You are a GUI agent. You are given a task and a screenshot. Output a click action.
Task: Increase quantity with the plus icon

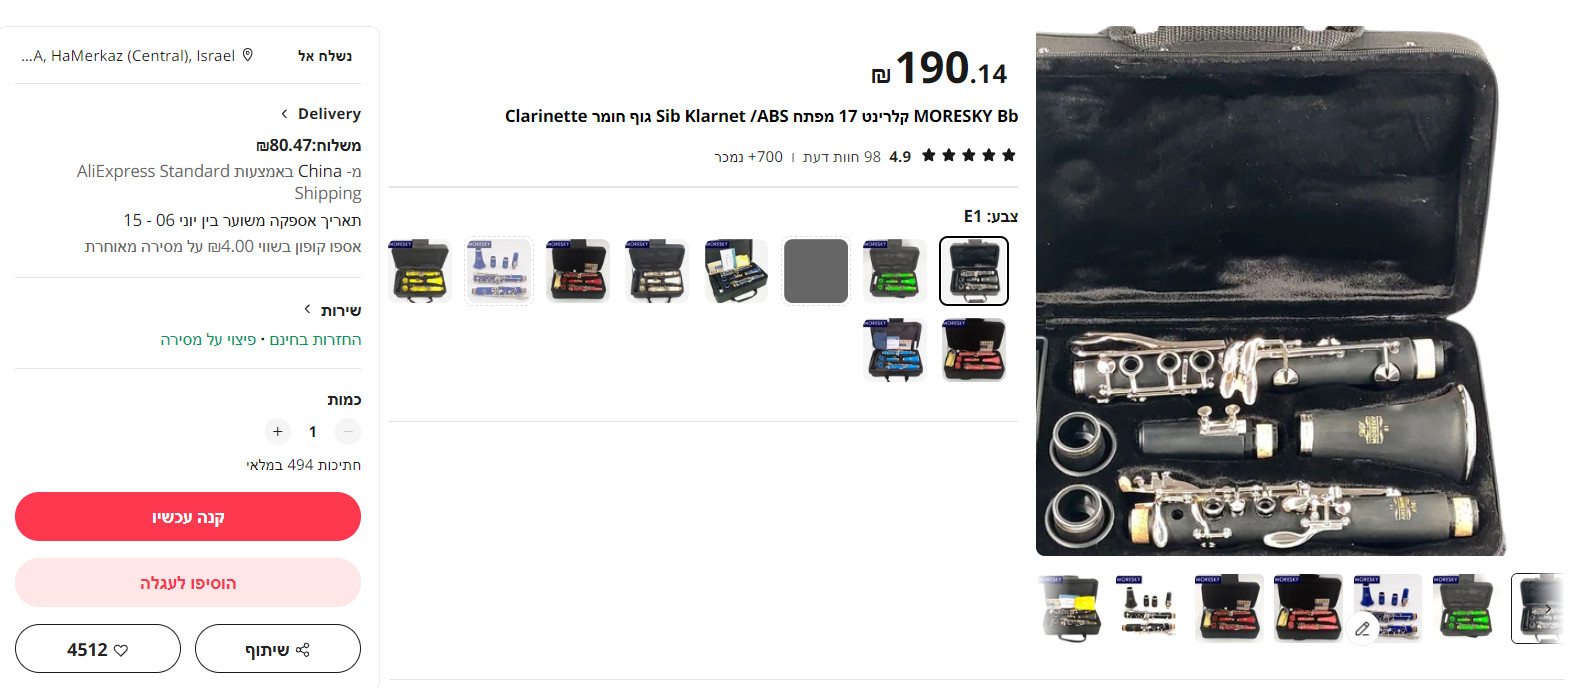tap(278, 431)
